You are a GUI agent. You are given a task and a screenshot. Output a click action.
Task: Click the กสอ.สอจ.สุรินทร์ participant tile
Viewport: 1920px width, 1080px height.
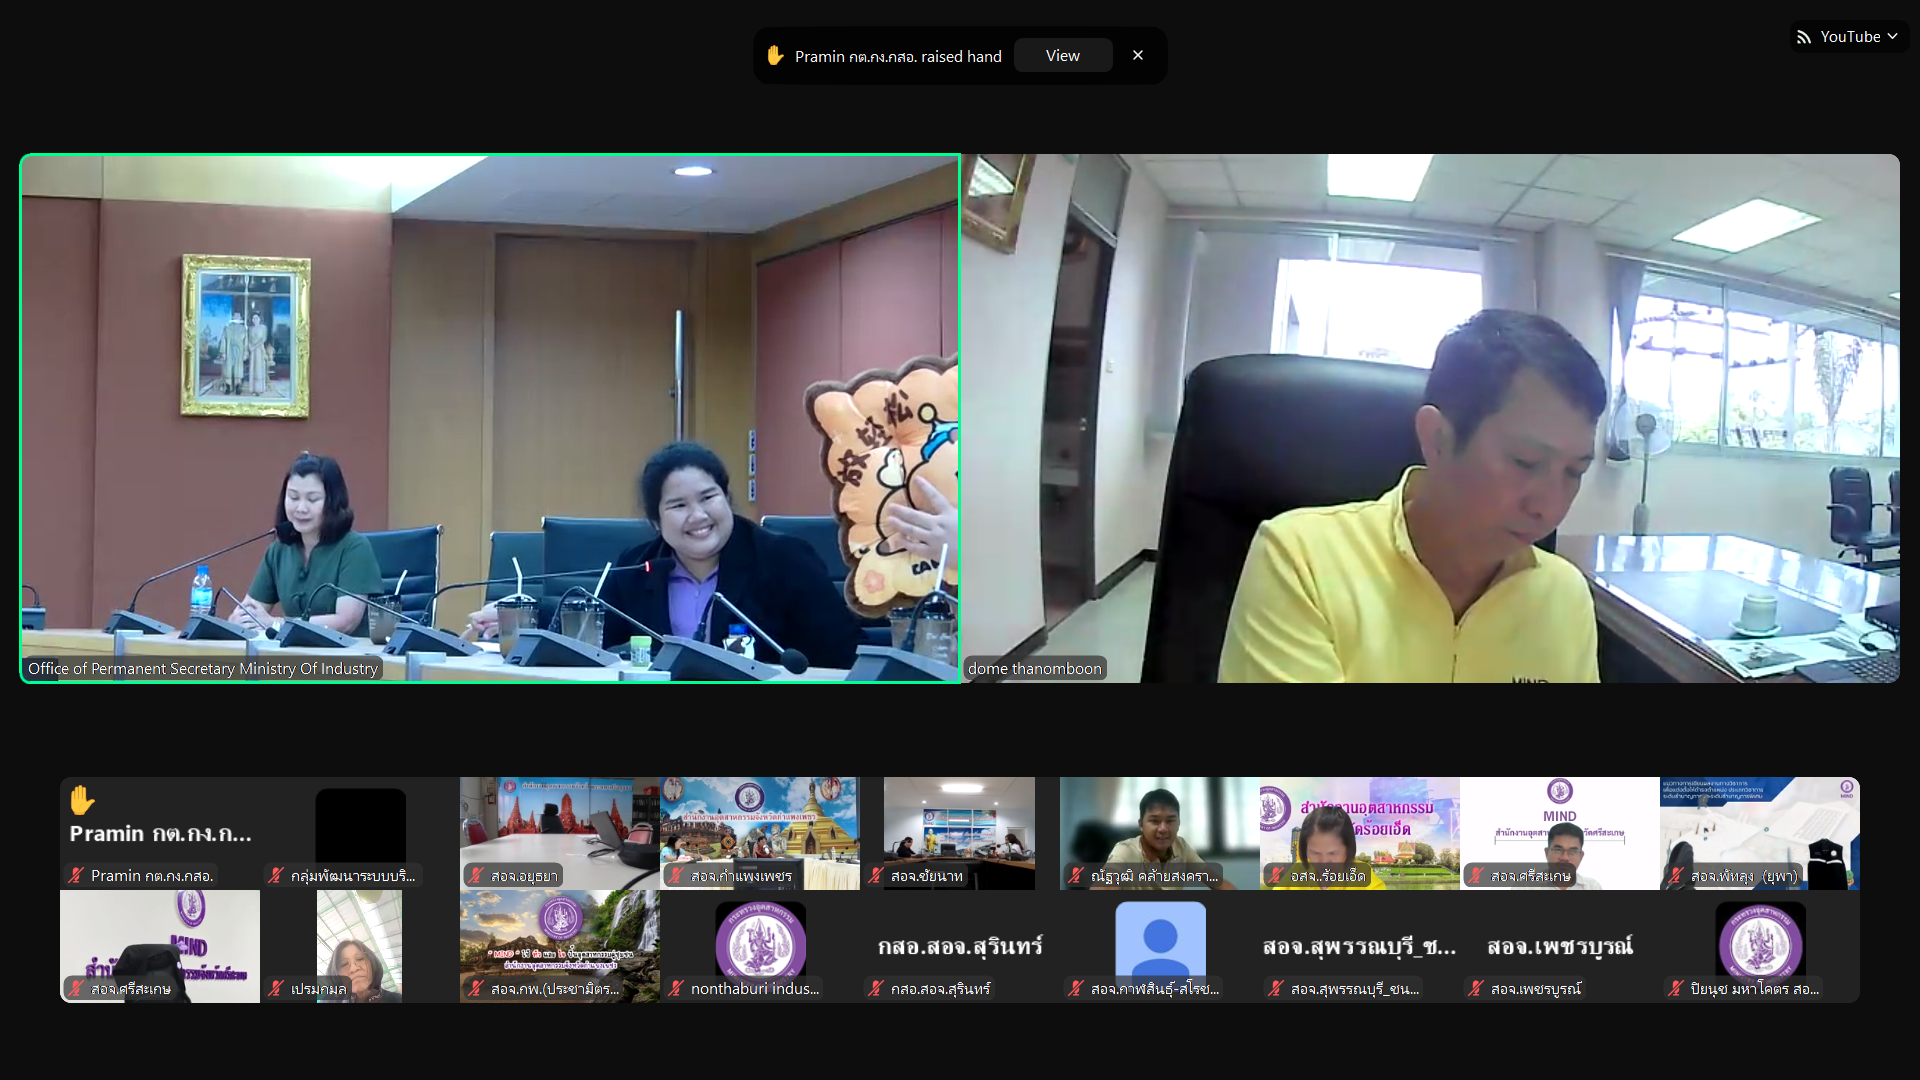tap(960, 945)
